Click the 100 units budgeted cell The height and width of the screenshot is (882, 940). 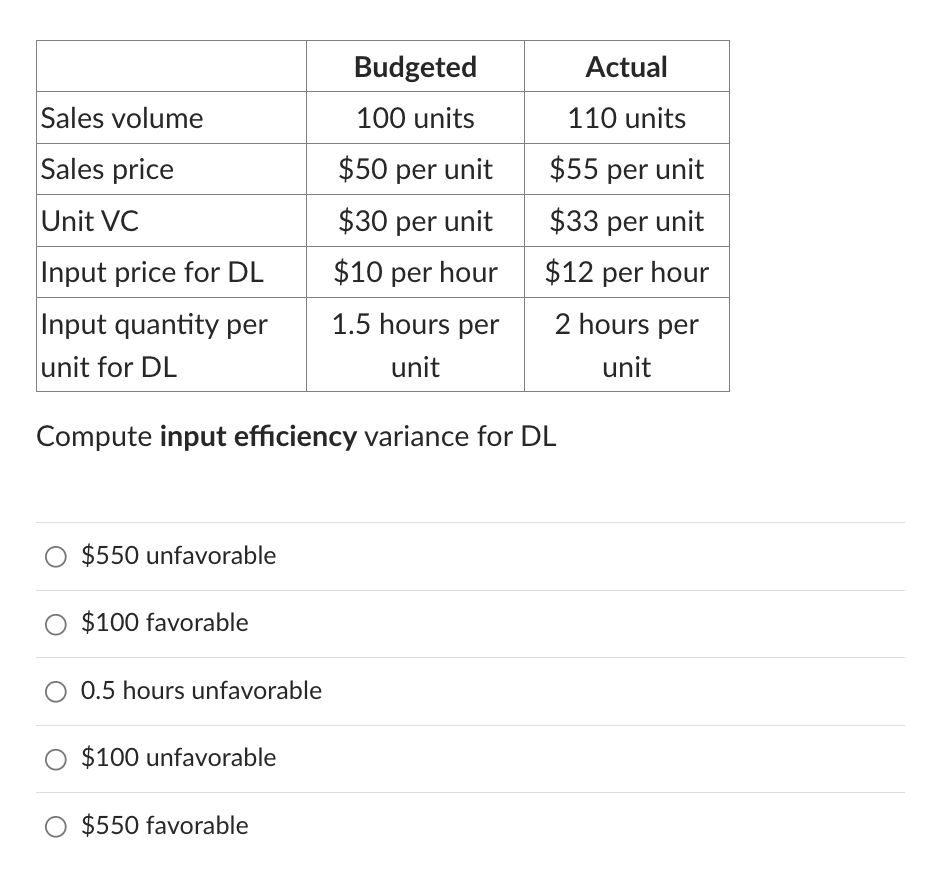point(414,118)
